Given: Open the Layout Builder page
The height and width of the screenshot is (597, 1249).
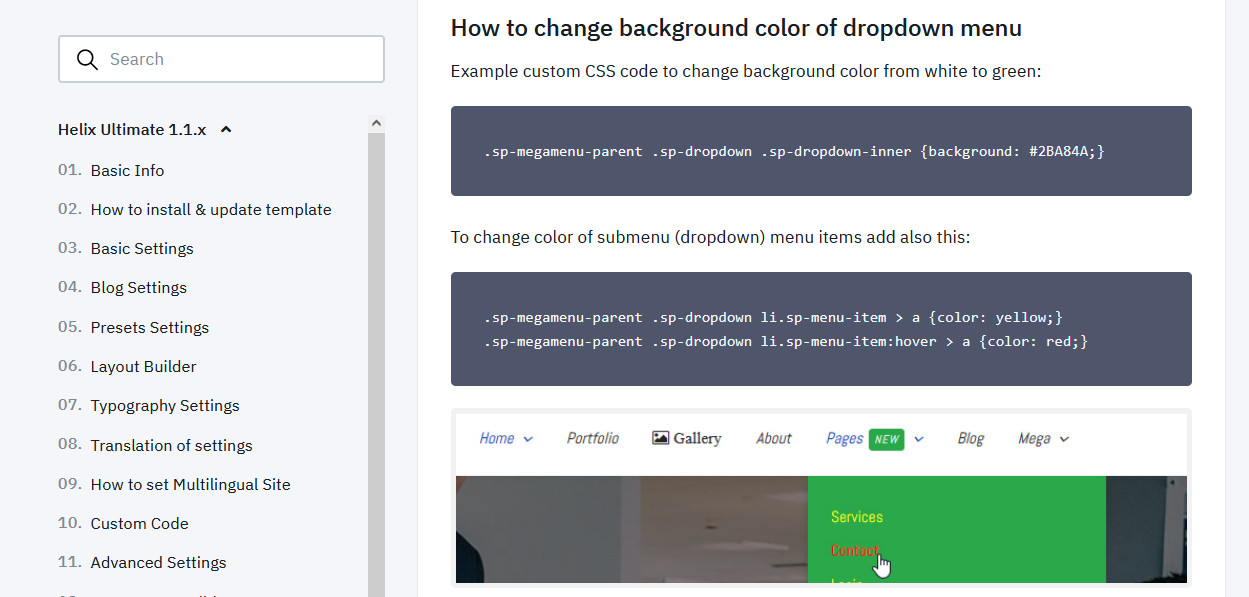Looking at the screenshot, I should [x=143, y=367].
